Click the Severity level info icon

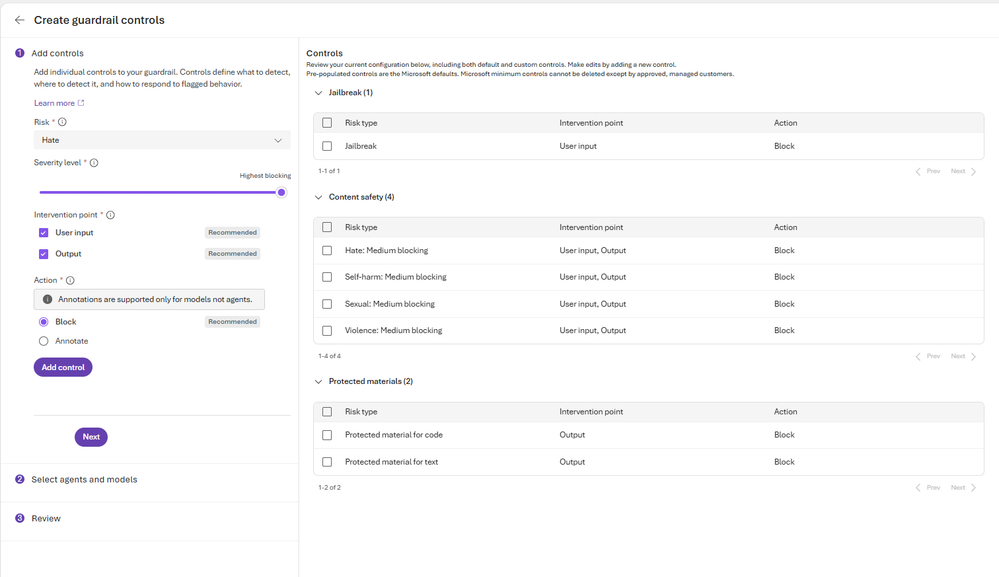point(94,163)
